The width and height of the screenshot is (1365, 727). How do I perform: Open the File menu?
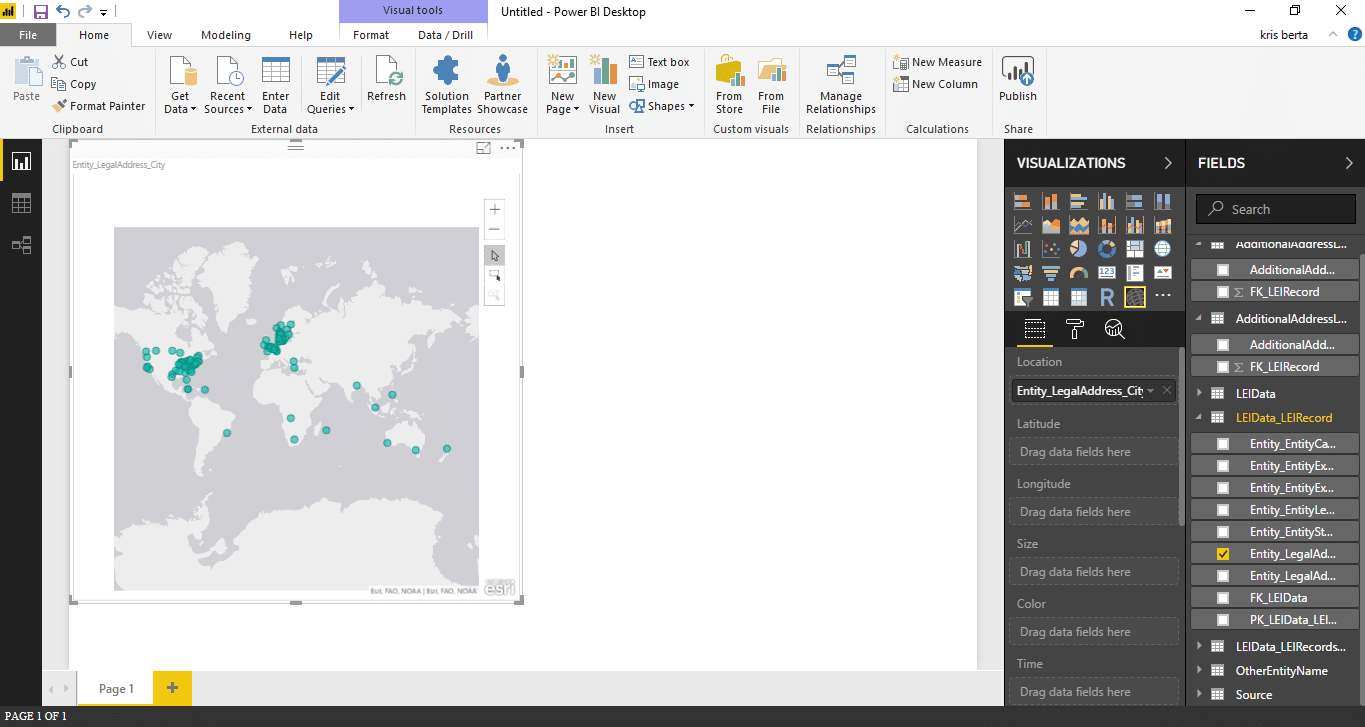click(x=28, y=35)
